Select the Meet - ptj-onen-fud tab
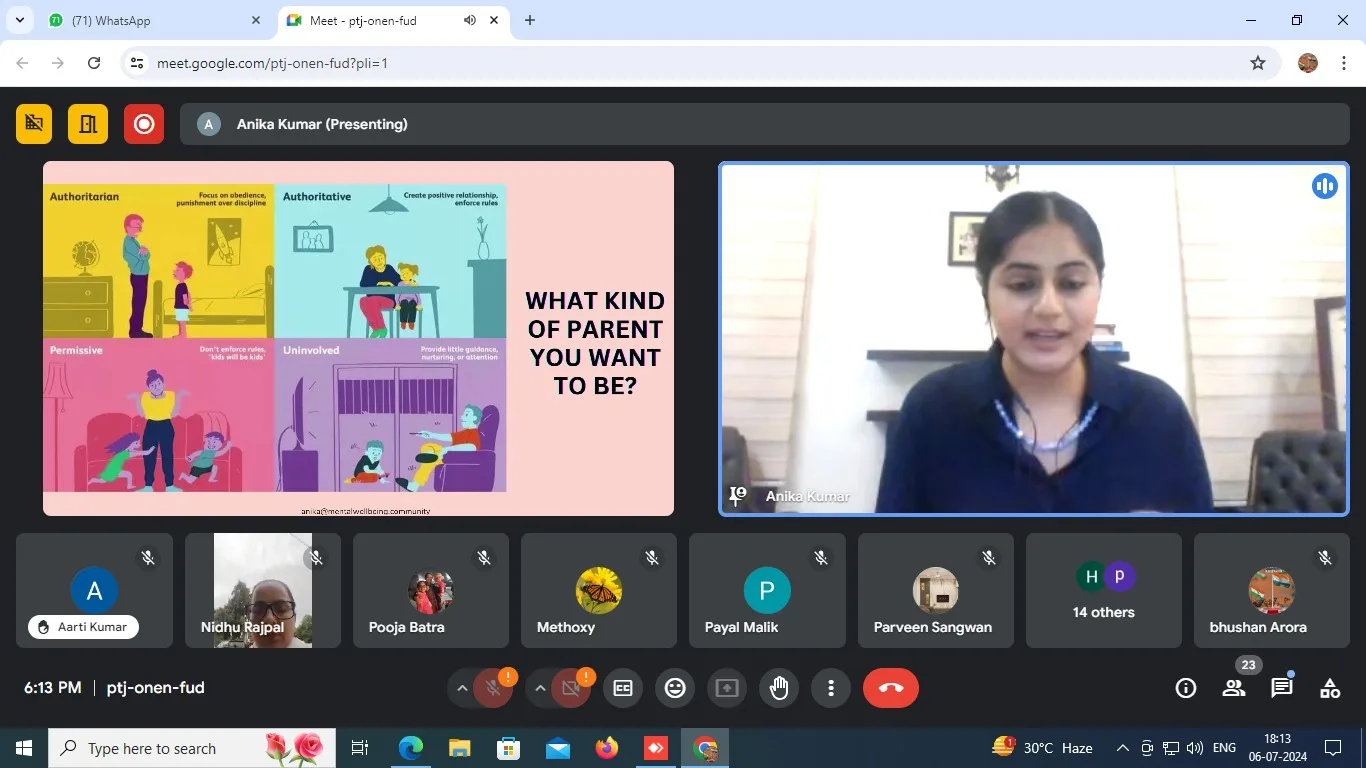This screenshot has height=768, width=1366. [393, 20]
